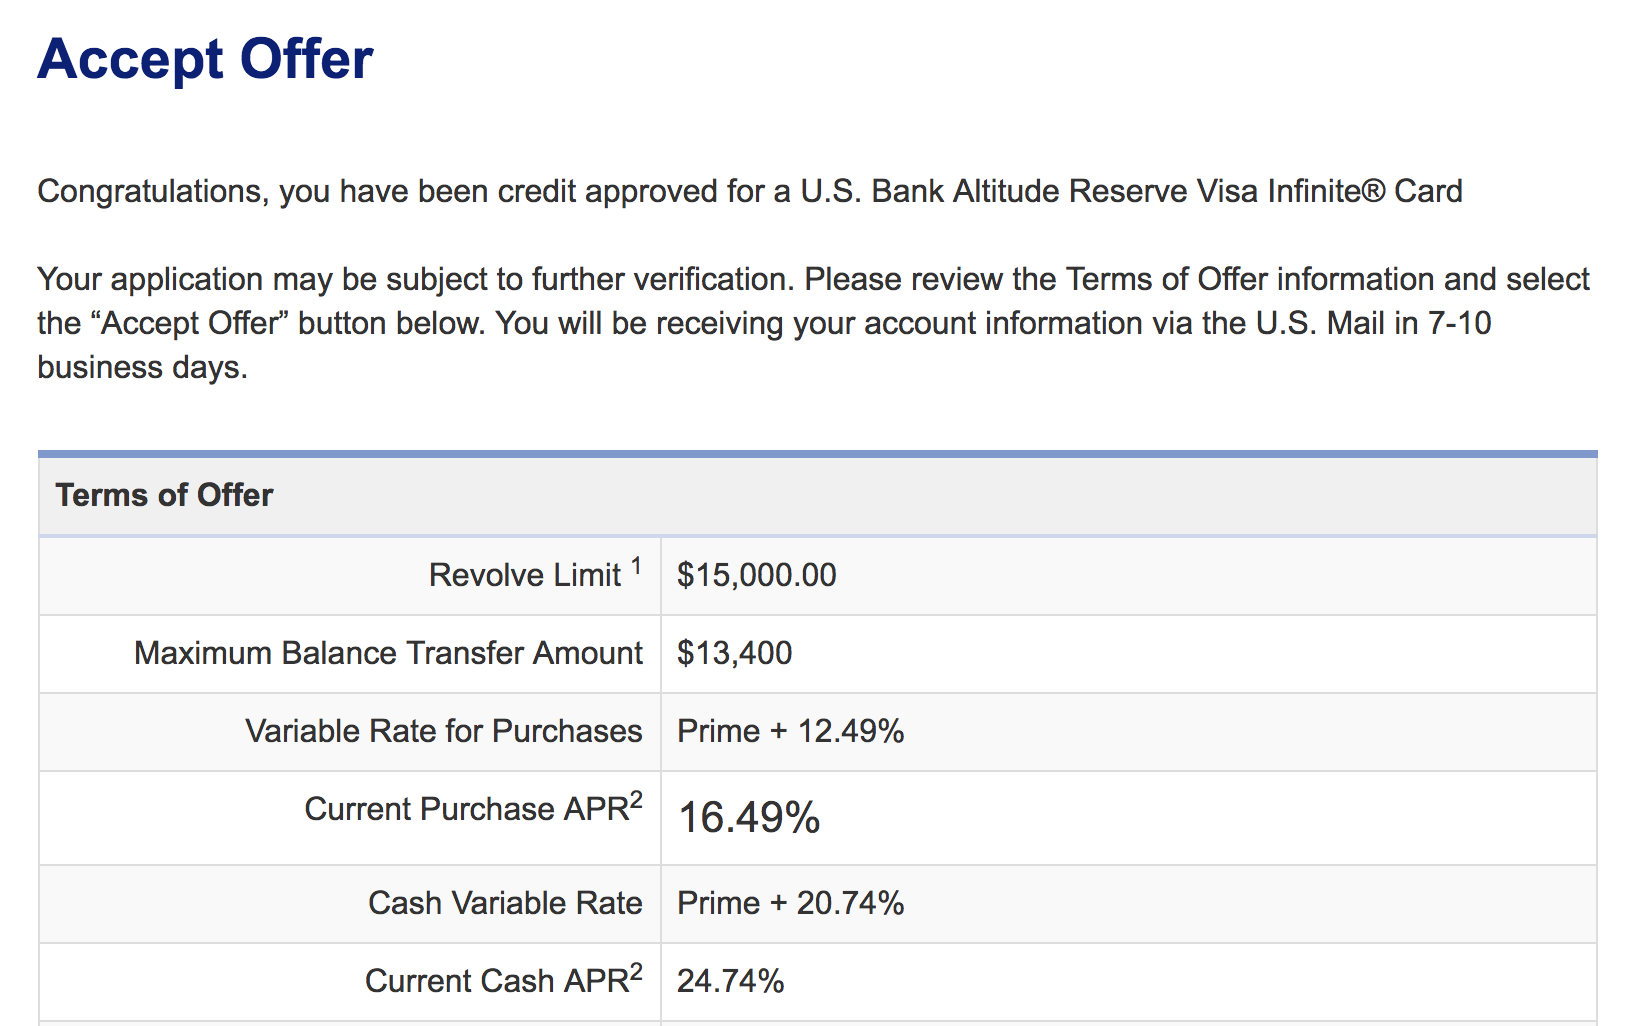Click the congratulations credit approved sentence
The height and width of the screenshot is (1026, 1630).
pyautogui.click(x=750, y=191)
